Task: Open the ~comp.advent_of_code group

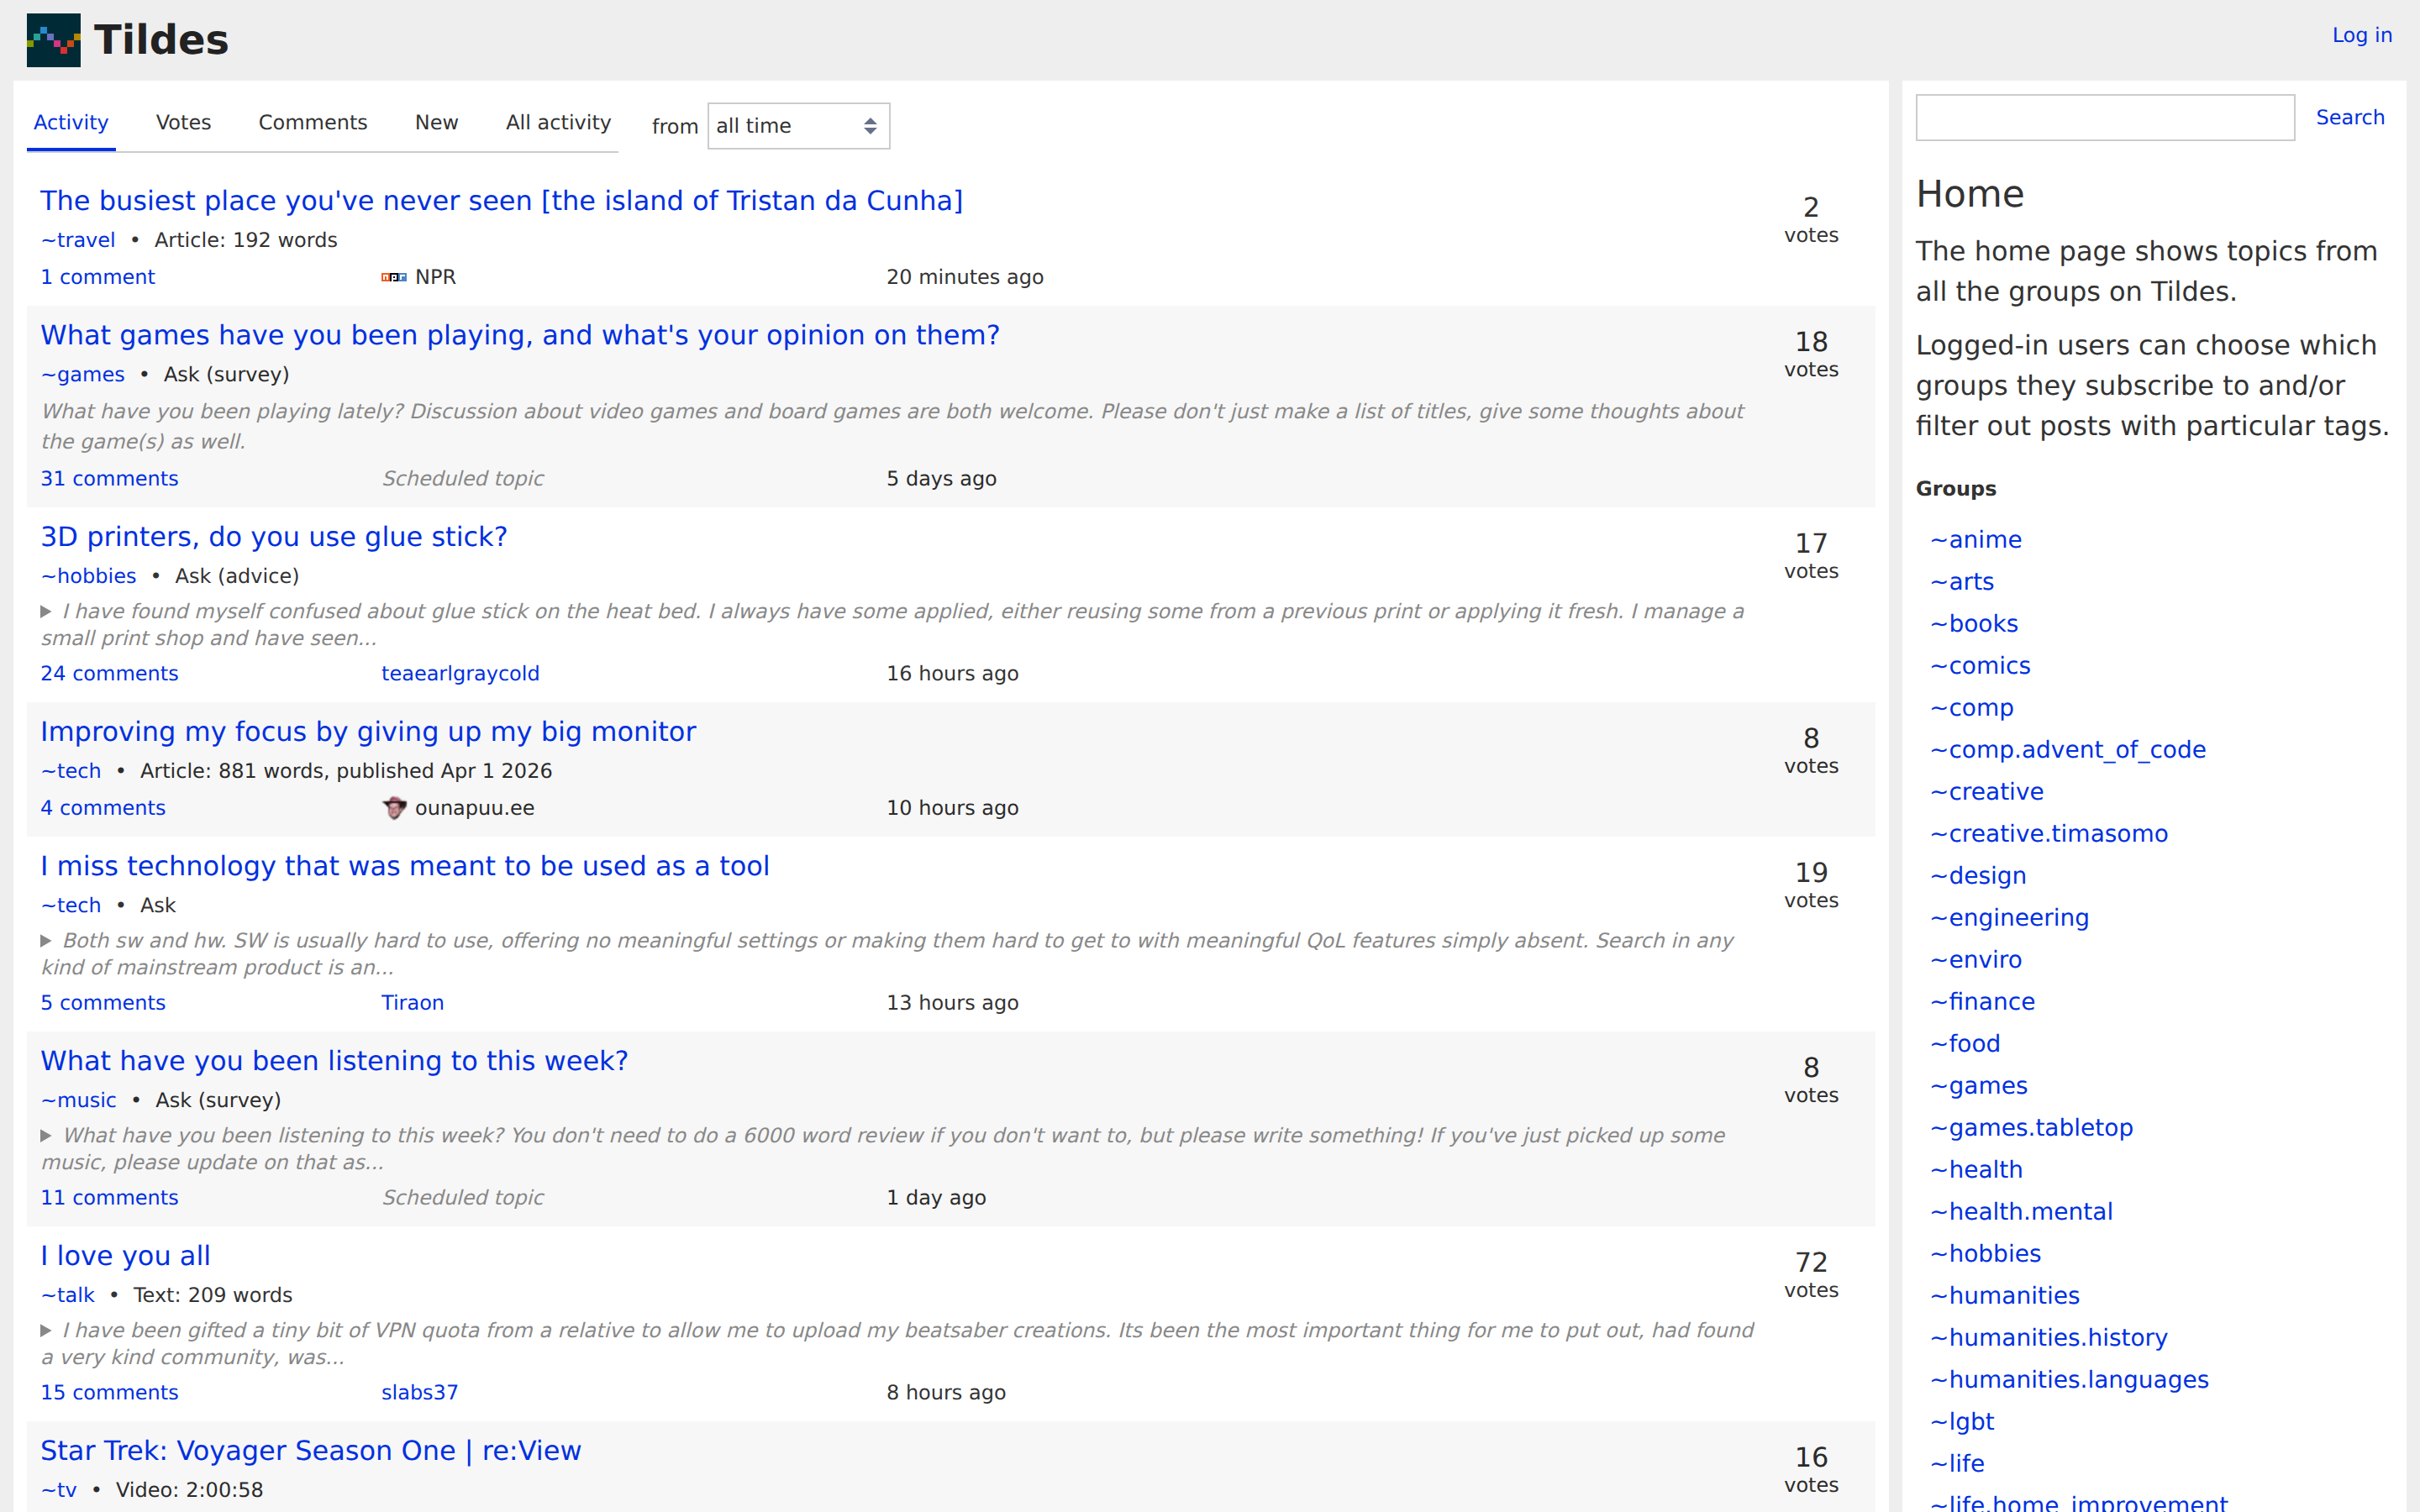Action: (2067, 749)
